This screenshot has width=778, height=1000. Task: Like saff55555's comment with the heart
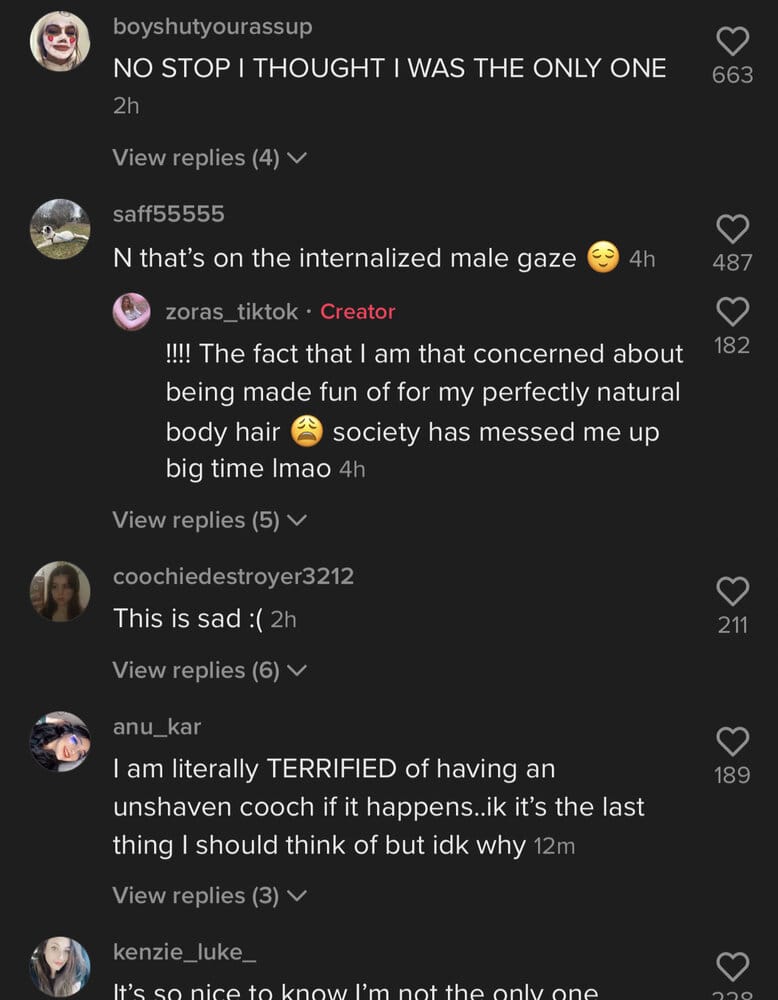733,229
